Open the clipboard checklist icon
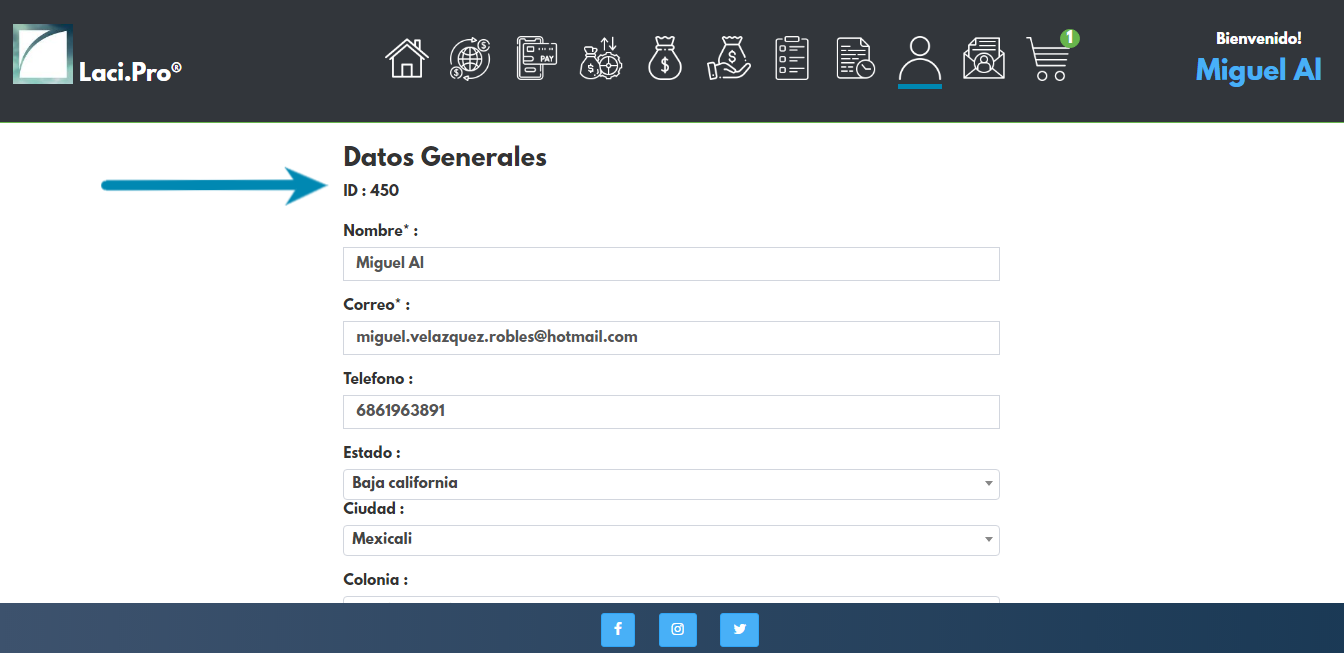The image size is (1344, 653). click(792, 59)
